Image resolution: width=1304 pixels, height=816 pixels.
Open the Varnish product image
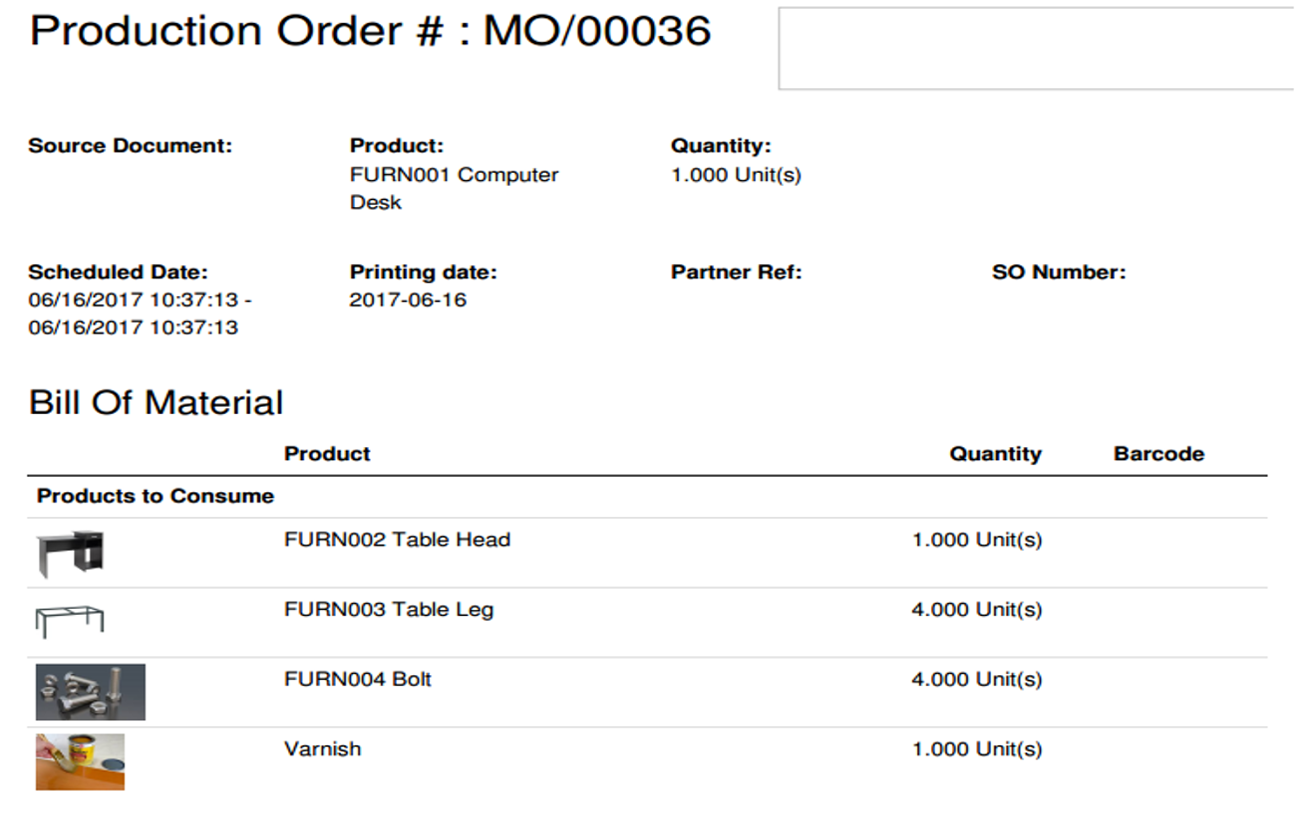click(80, 762)
